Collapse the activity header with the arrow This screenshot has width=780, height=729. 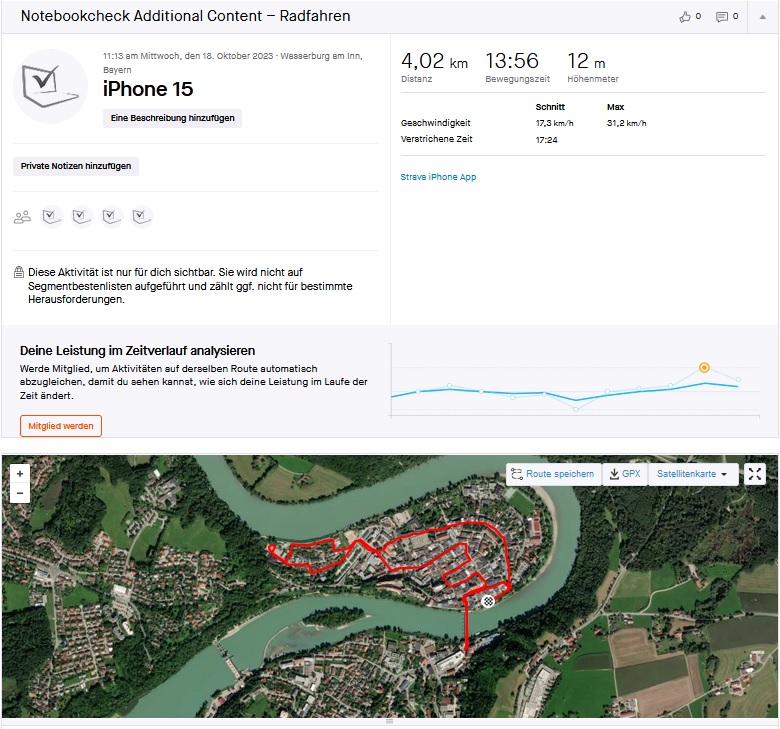[762, 17]
